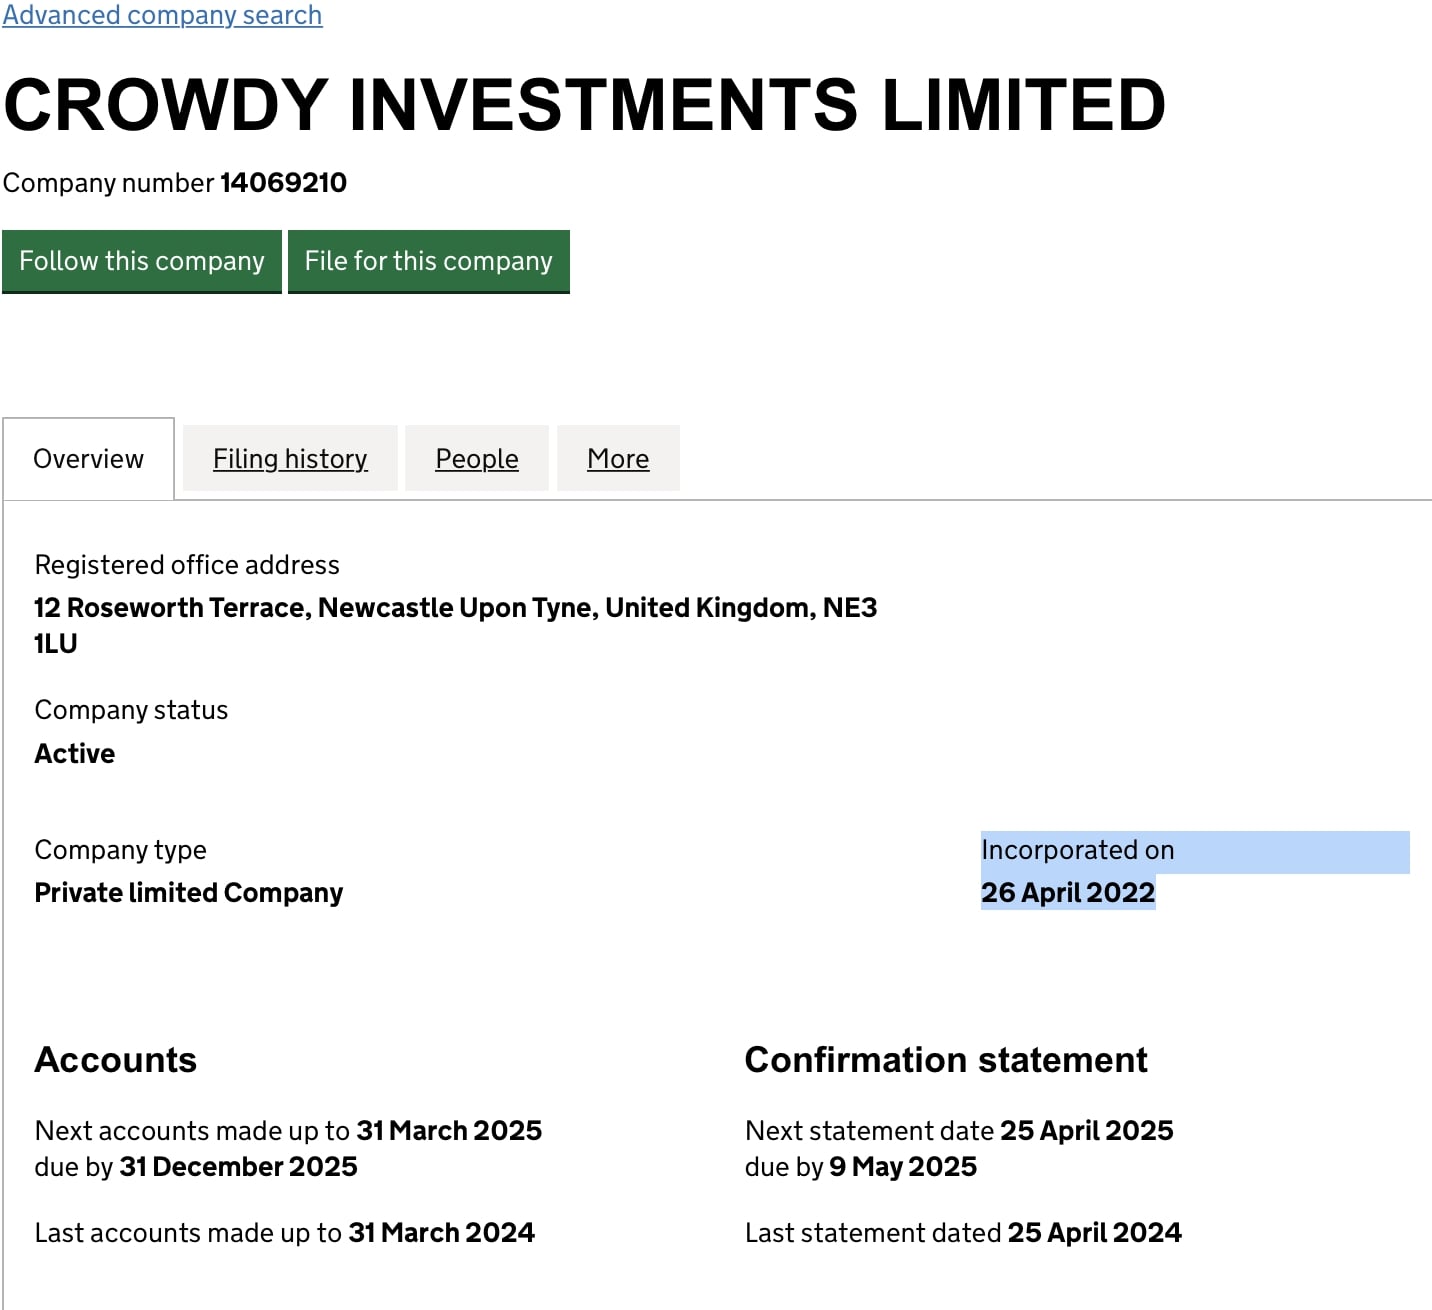The image size is (1432, 1310).
Task: Click the CROWDY INVESTMENTS LIMITED heading
Action: (x=585, y=105)
